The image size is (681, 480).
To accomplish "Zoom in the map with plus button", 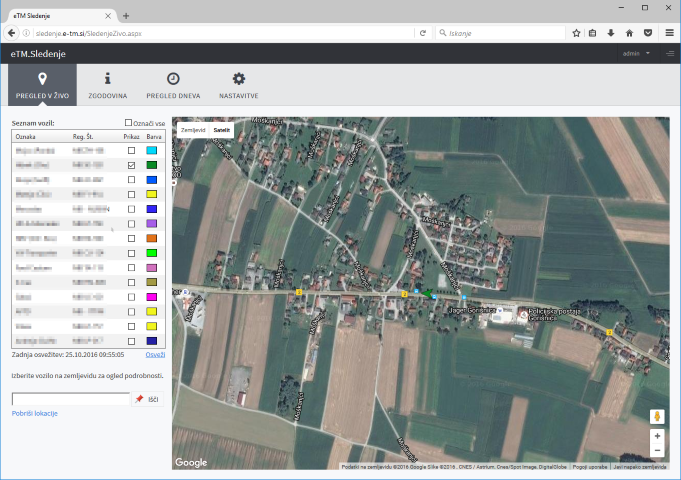I will [x=657, y=436].
